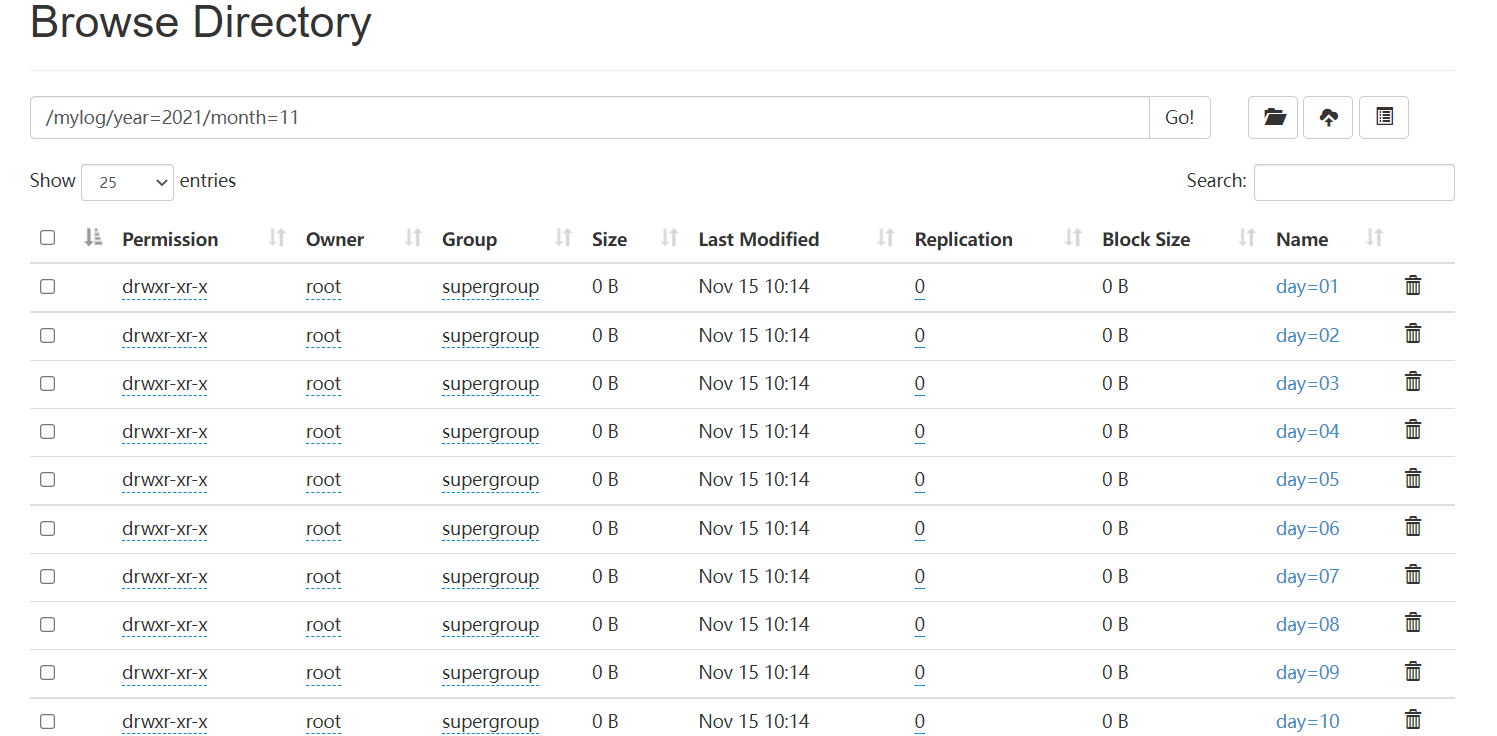The image size is (1497, 736).
Task: Delete the day=08 directory with trash icon
Action: click(1413, 623)
